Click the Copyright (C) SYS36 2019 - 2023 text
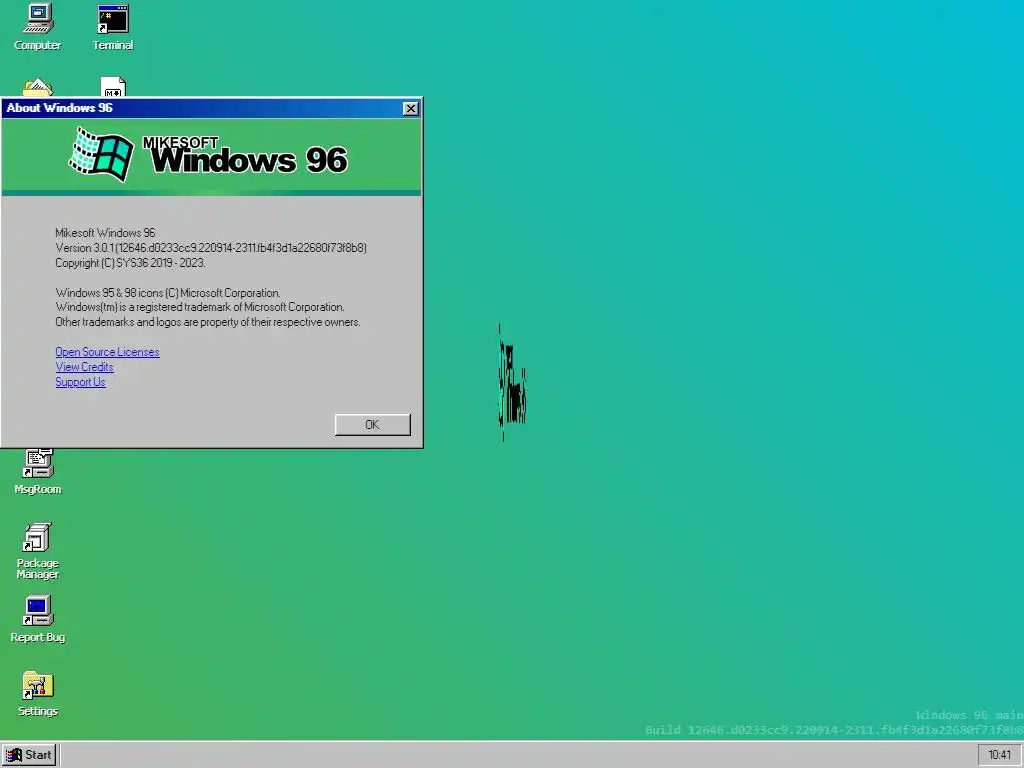This screenshot has height=768, width=1024. [131, 263]
